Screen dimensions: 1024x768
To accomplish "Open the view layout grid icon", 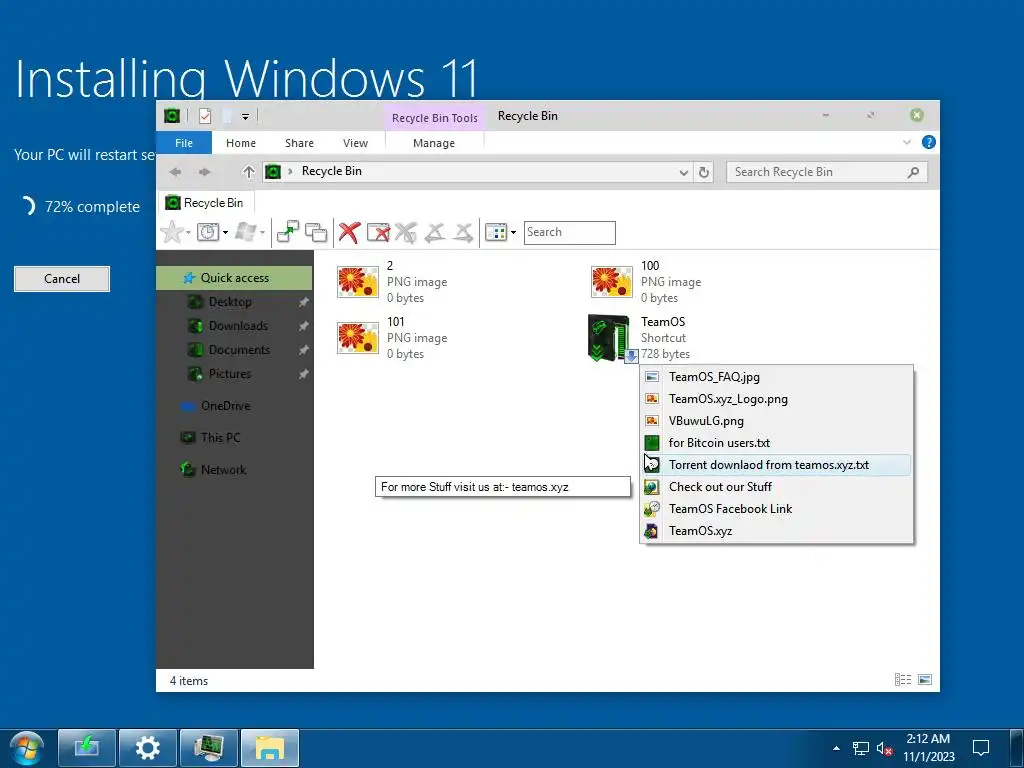I will 496,232.
